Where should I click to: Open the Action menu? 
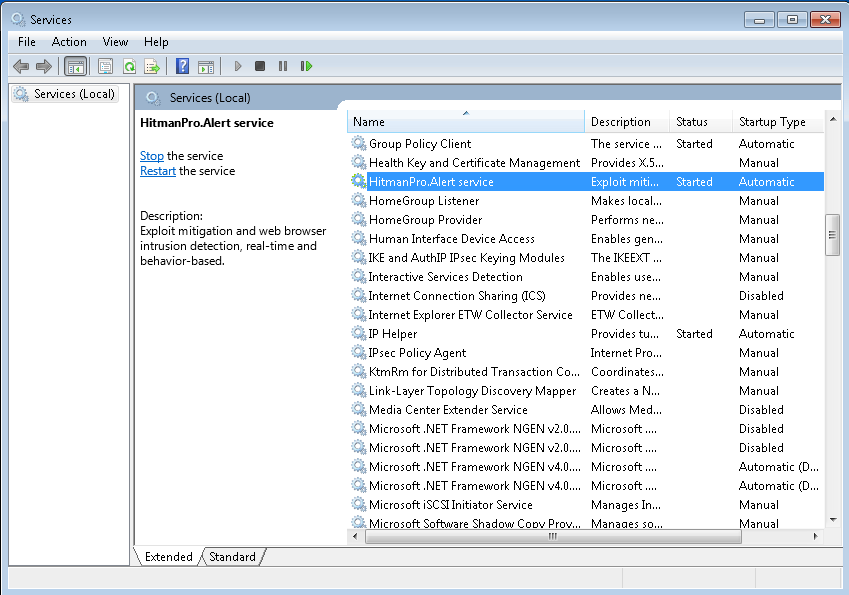coord(69,42)
